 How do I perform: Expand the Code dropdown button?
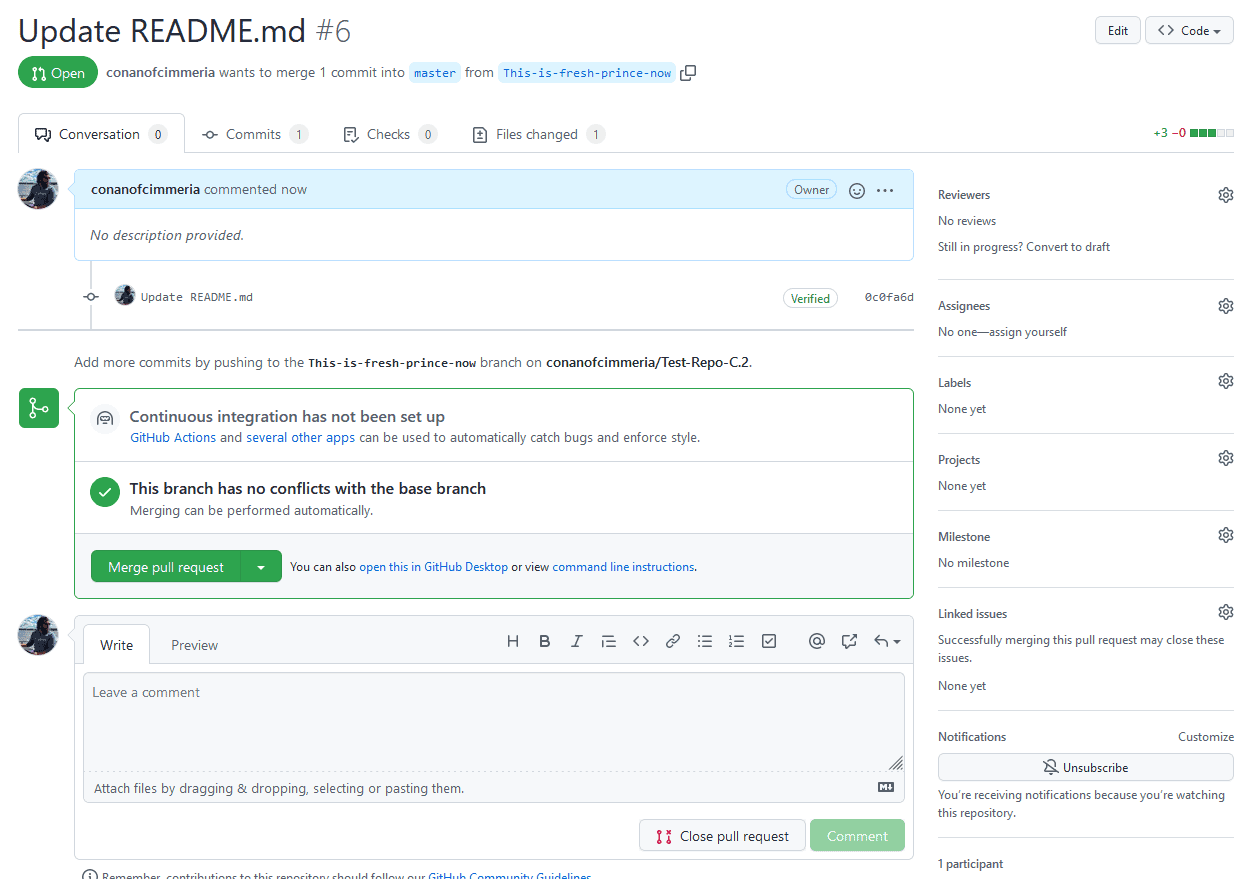coord(1189,31)
